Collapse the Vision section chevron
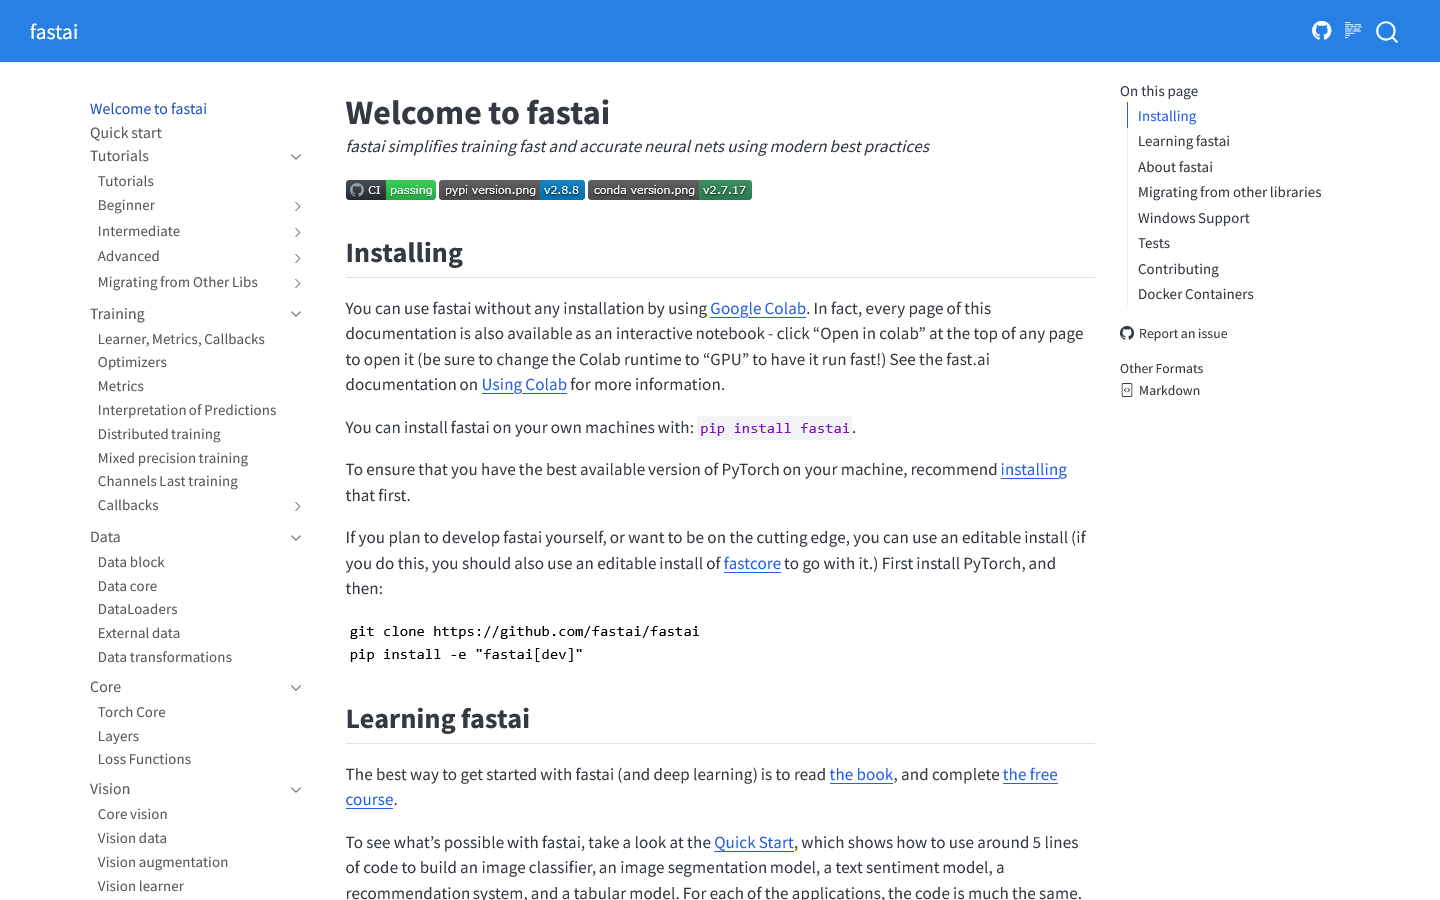Image resolution: width=1440 pixels, height=900 pixels. [x=296, y=790]
